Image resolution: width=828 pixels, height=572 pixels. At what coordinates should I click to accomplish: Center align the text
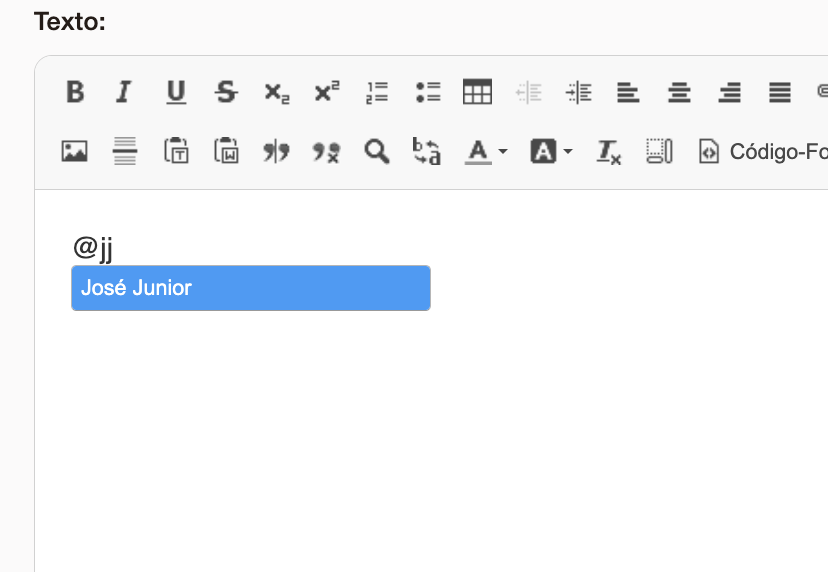click(x=679, y=93)
